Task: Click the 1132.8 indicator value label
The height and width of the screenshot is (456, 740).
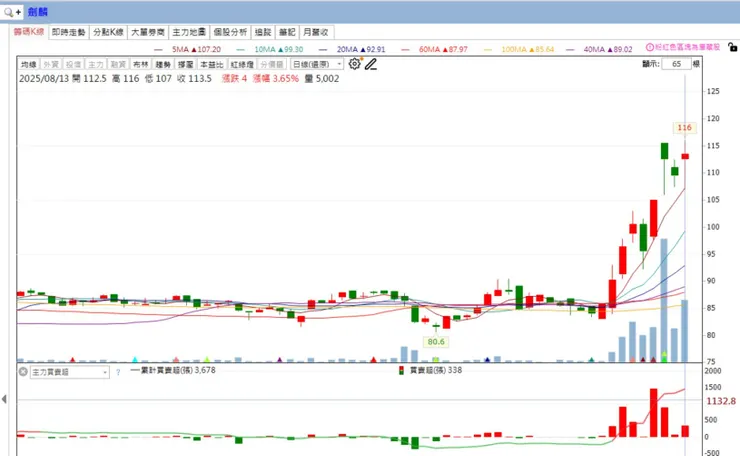Action: [721, 401]
